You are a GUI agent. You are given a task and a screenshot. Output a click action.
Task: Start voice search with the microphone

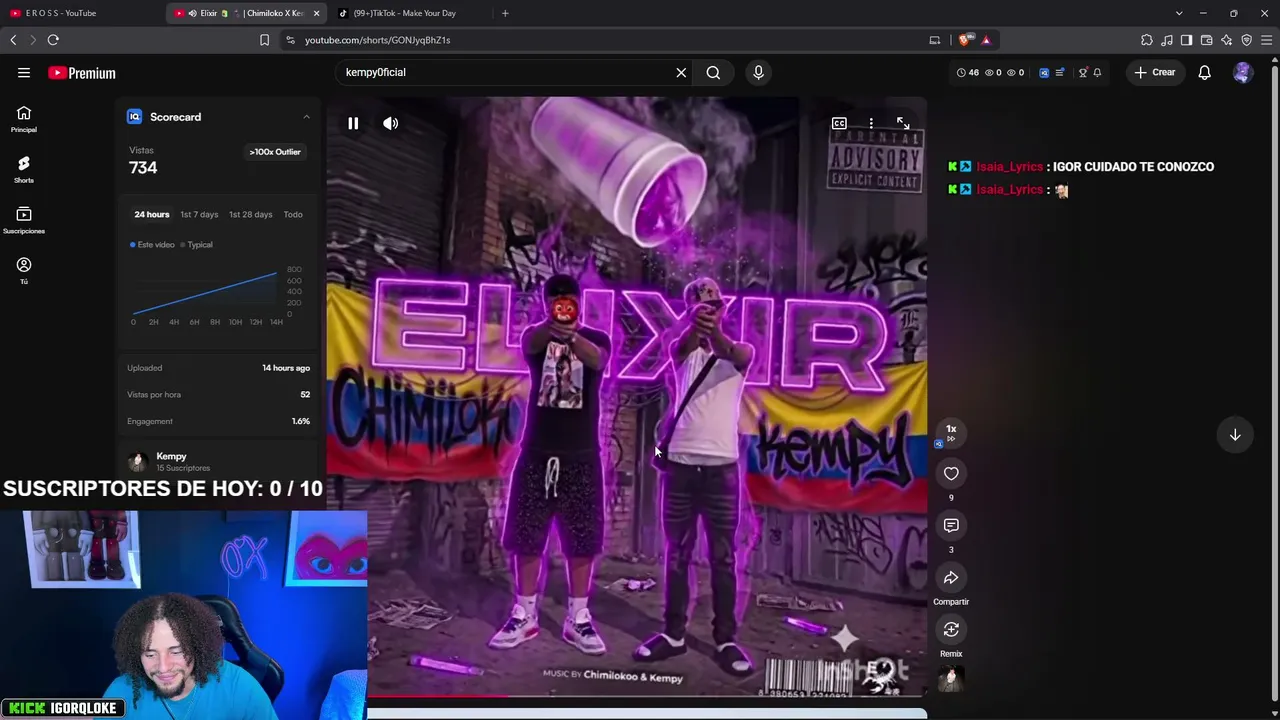coord(758,72)
